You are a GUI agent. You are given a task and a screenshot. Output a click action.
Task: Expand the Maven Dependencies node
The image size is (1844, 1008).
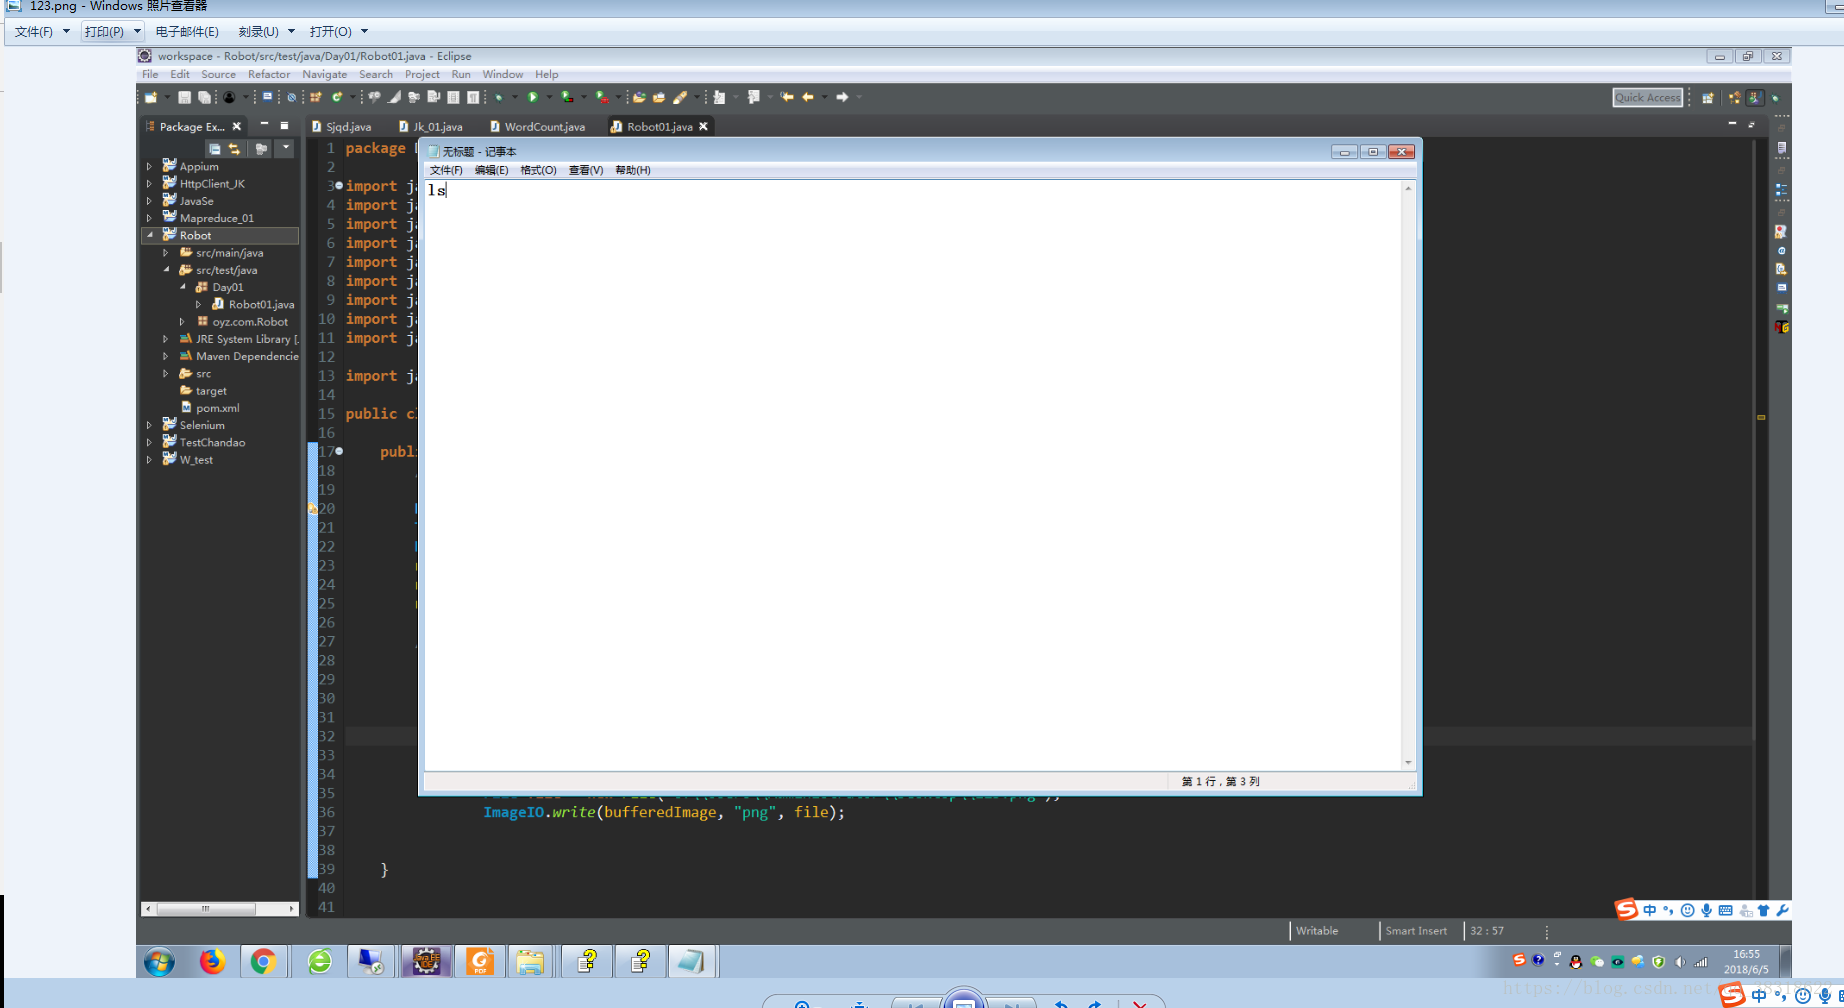point(166,356)
